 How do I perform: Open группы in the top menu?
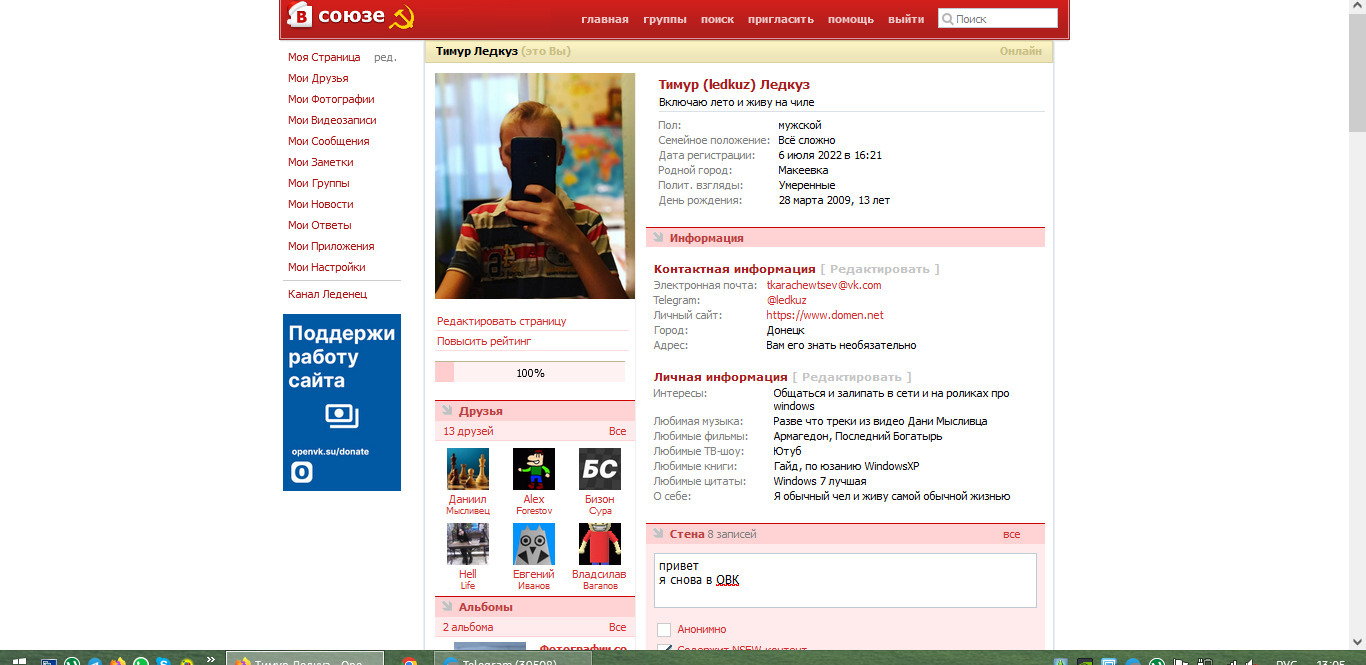tap(665, 19)
